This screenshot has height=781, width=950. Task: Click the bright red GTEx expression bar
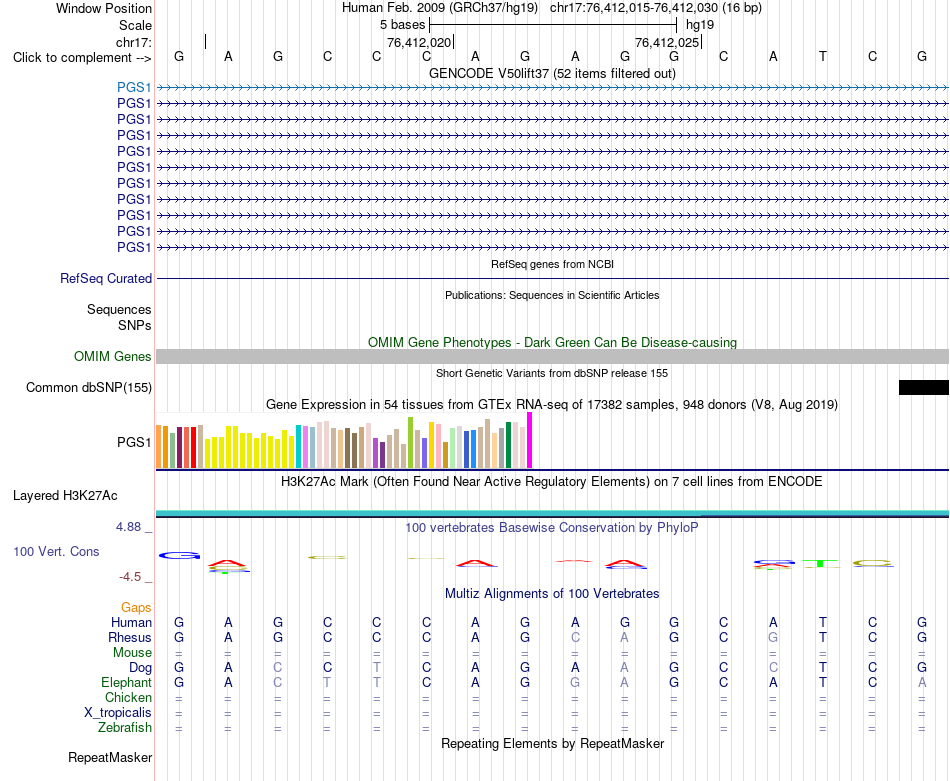point(194,448)
